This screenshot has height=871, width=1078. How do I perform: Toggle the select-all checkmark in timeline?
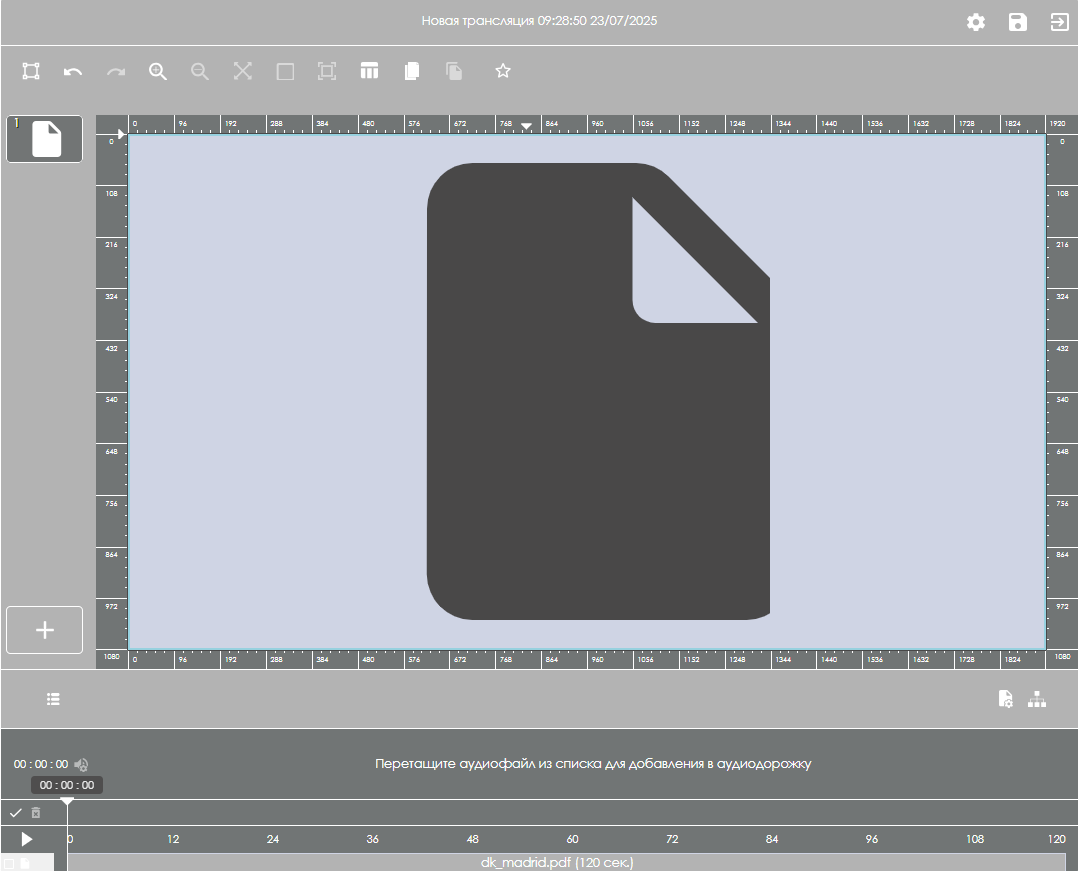(x=15, y=813)
